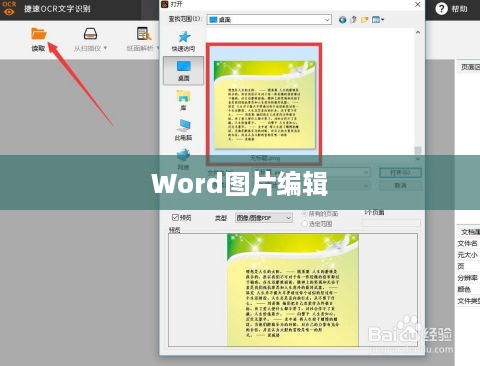Select 快速访问 in the dialog sidebar
Screen dimensions: 480x366
pos(183,41)
